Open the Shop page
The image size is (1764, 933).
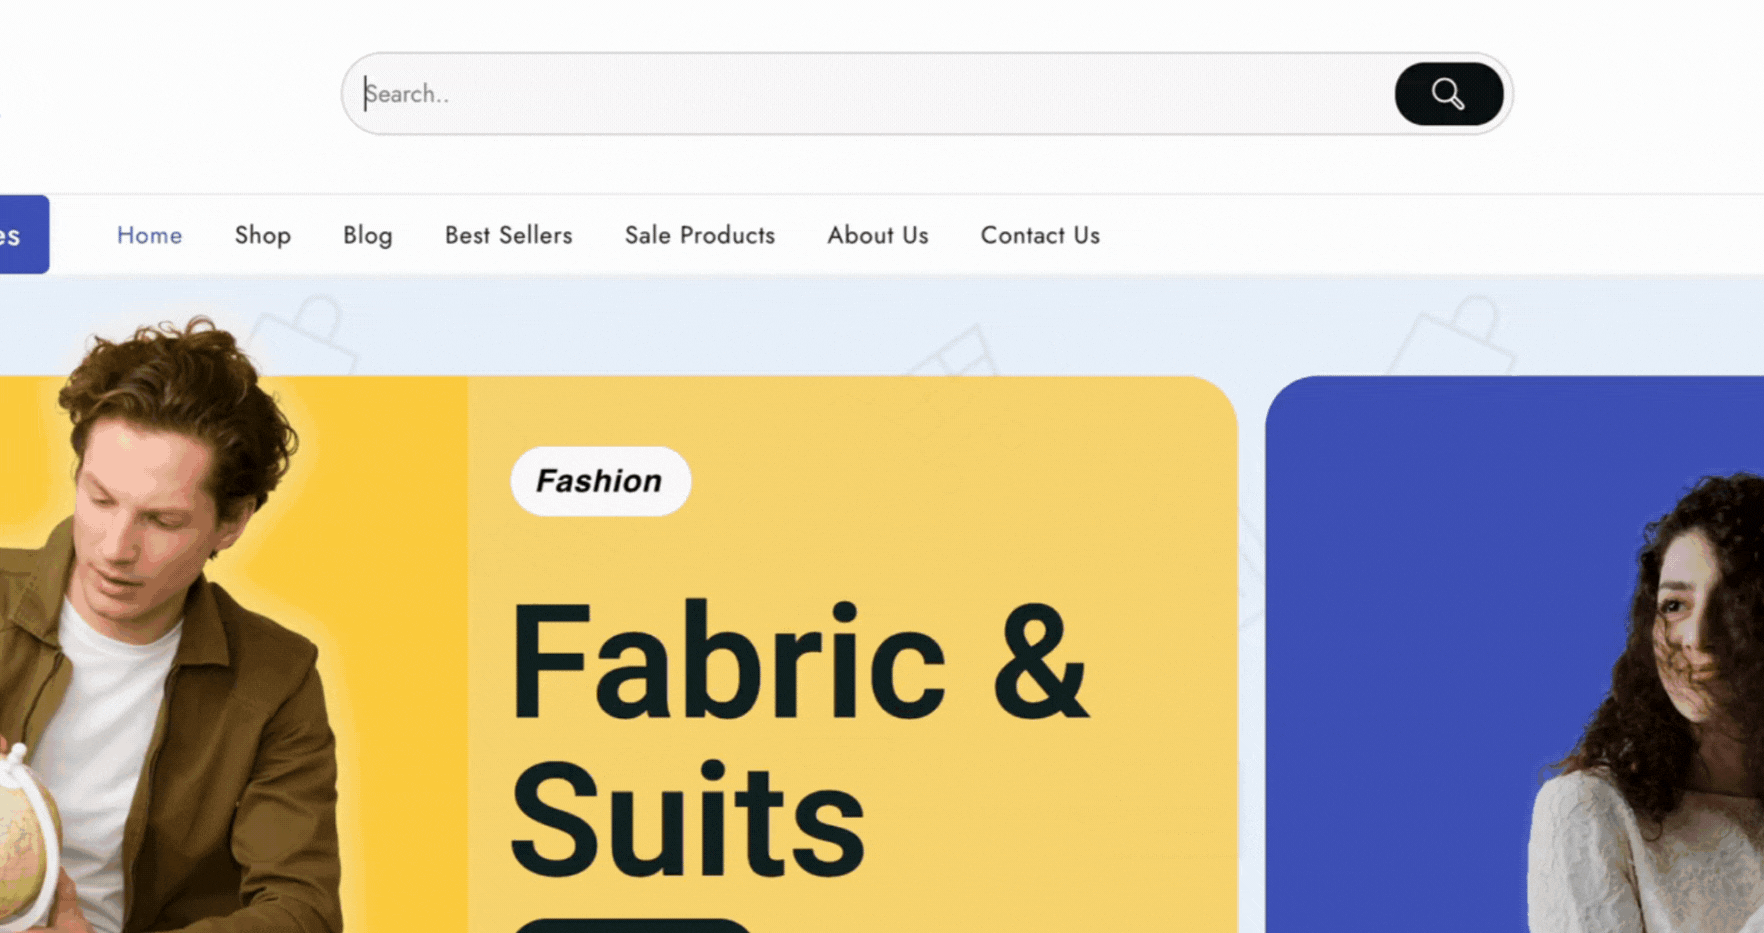point(262,235)
